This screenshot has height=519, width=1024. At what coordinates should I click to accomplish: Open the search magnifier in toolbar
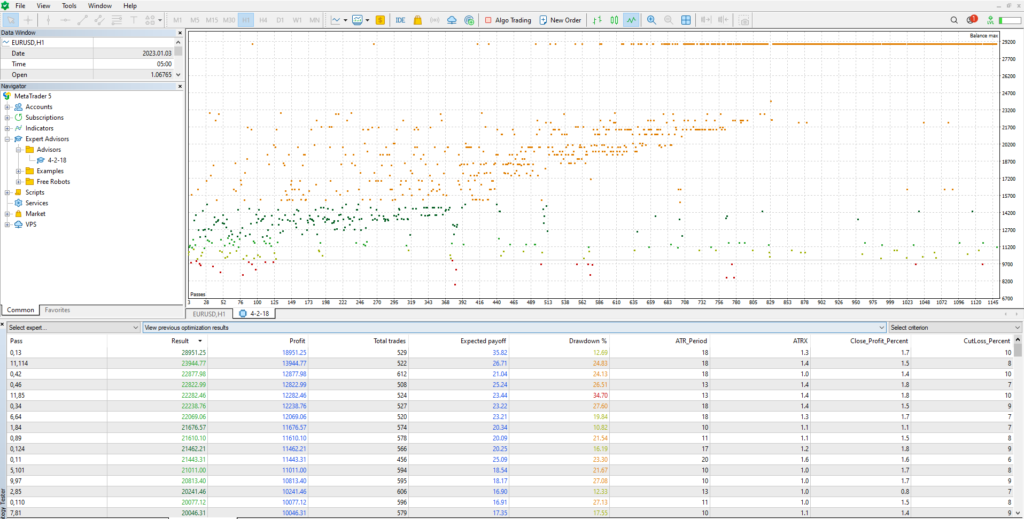pos(953,19)
